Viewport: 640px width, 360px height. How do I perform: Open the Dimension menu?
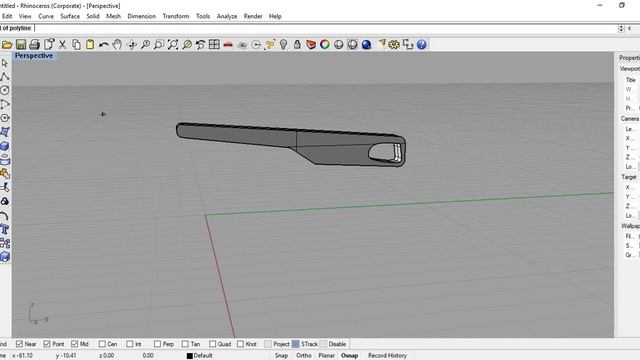tap(142, 16)
